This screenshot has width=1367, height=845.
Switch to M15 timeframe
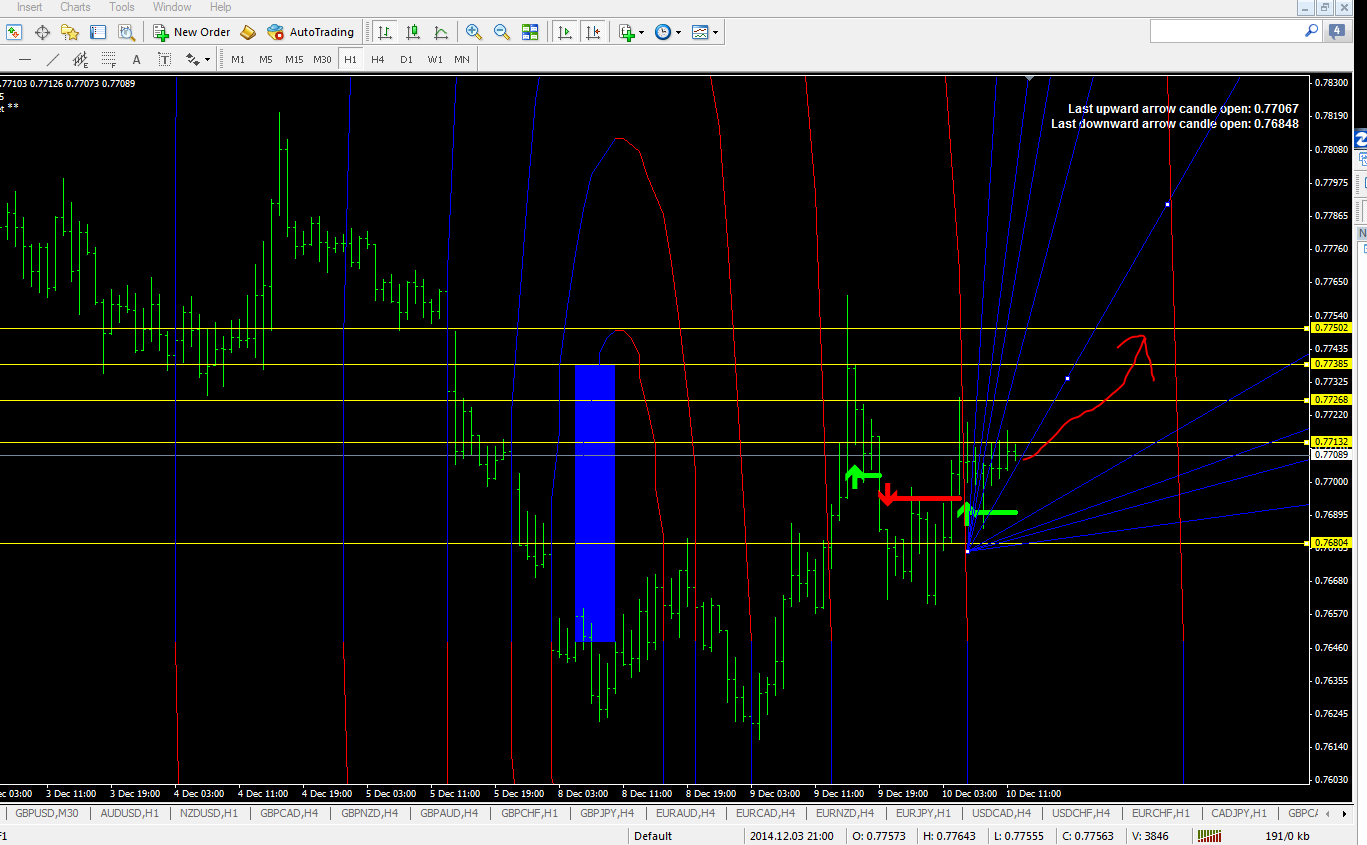[x=294, y=59]
